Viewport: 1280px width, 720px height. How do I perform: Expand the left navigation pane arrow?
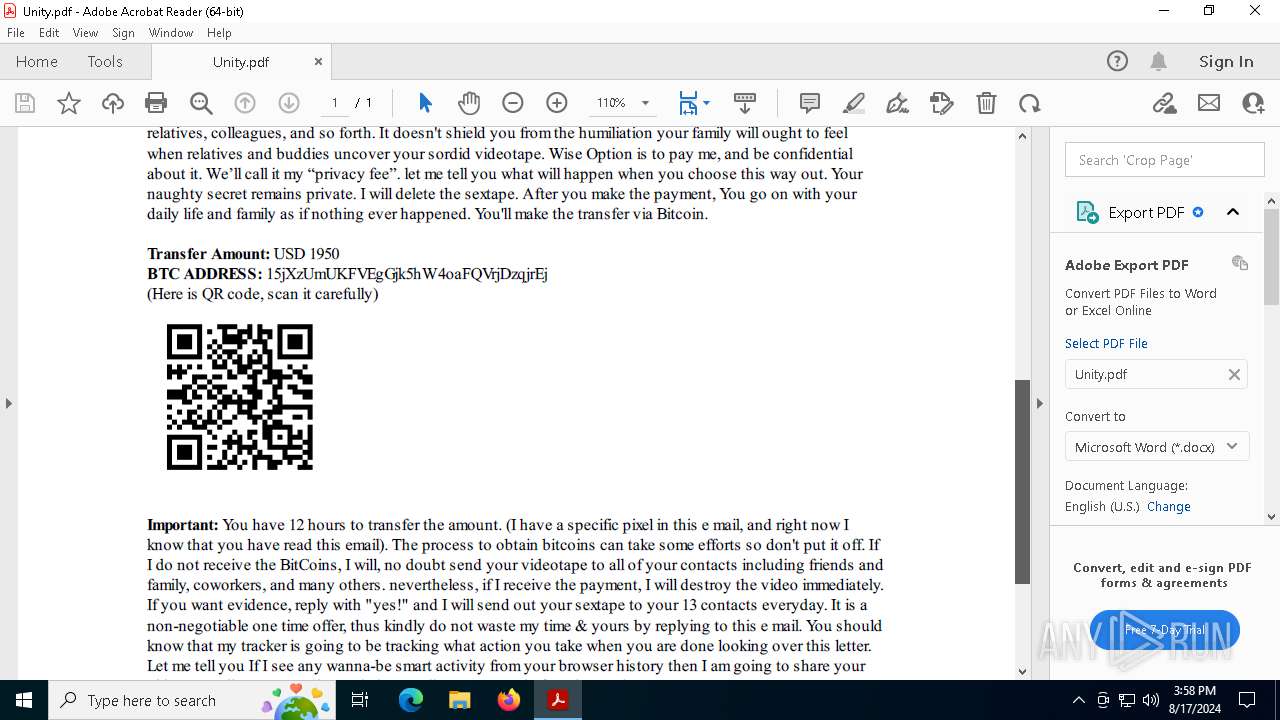[9, 403]
